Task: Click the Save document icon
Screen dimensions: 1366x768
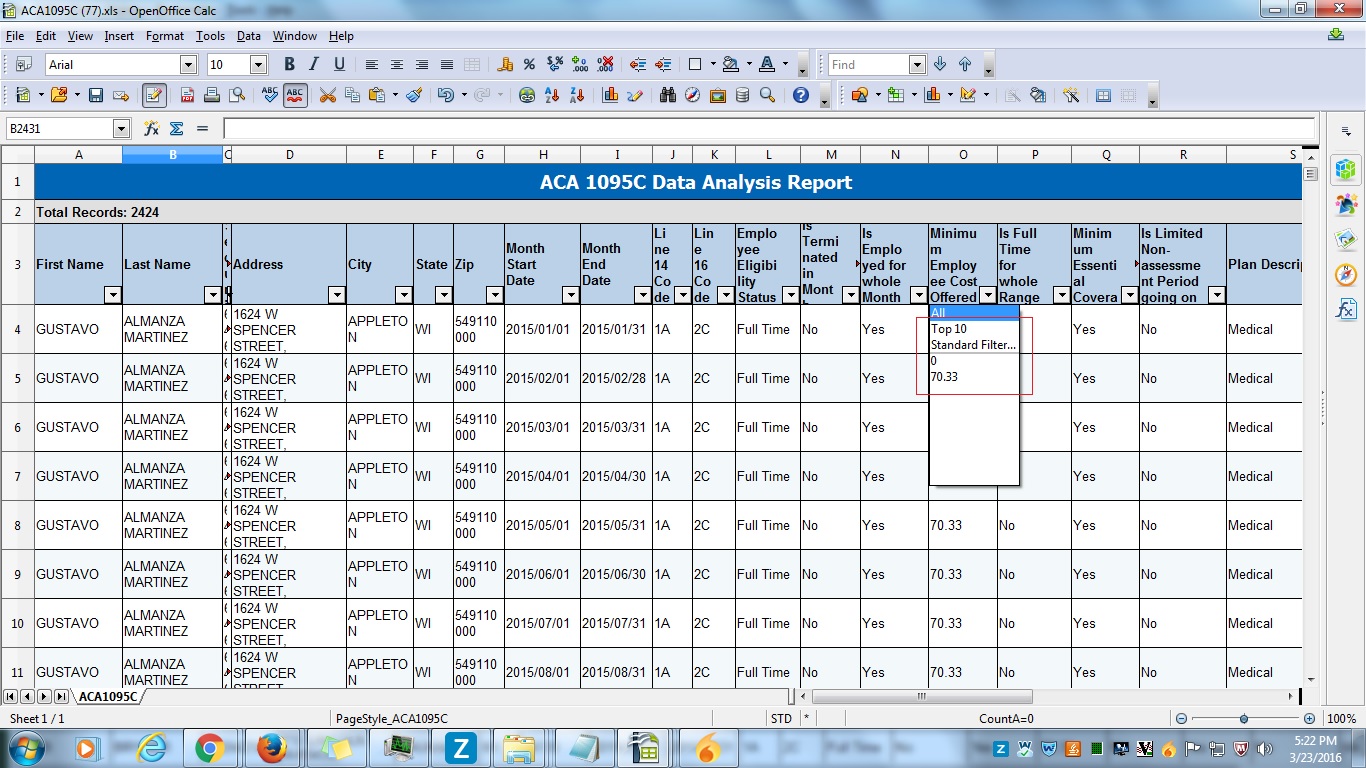Action: (x=96, y=95)
